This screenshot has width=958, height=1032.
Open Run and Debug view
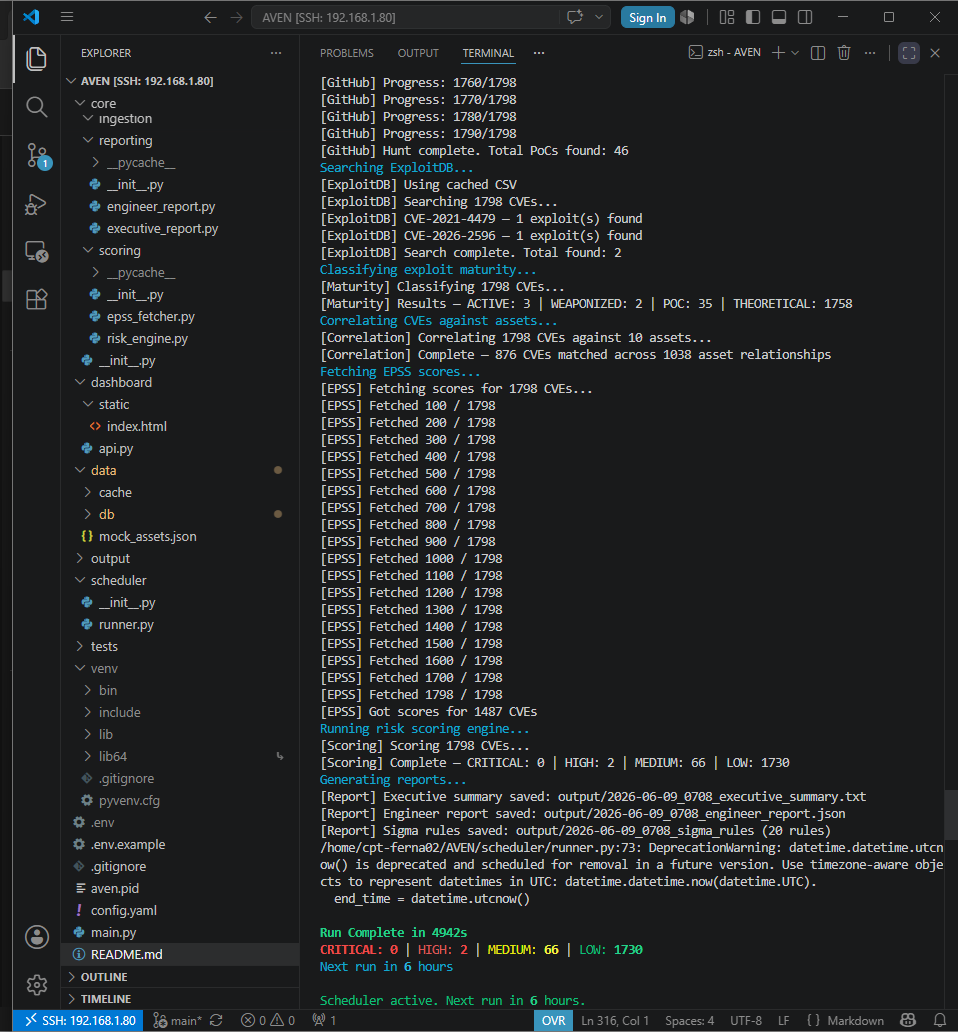click(x=36, y=204)
